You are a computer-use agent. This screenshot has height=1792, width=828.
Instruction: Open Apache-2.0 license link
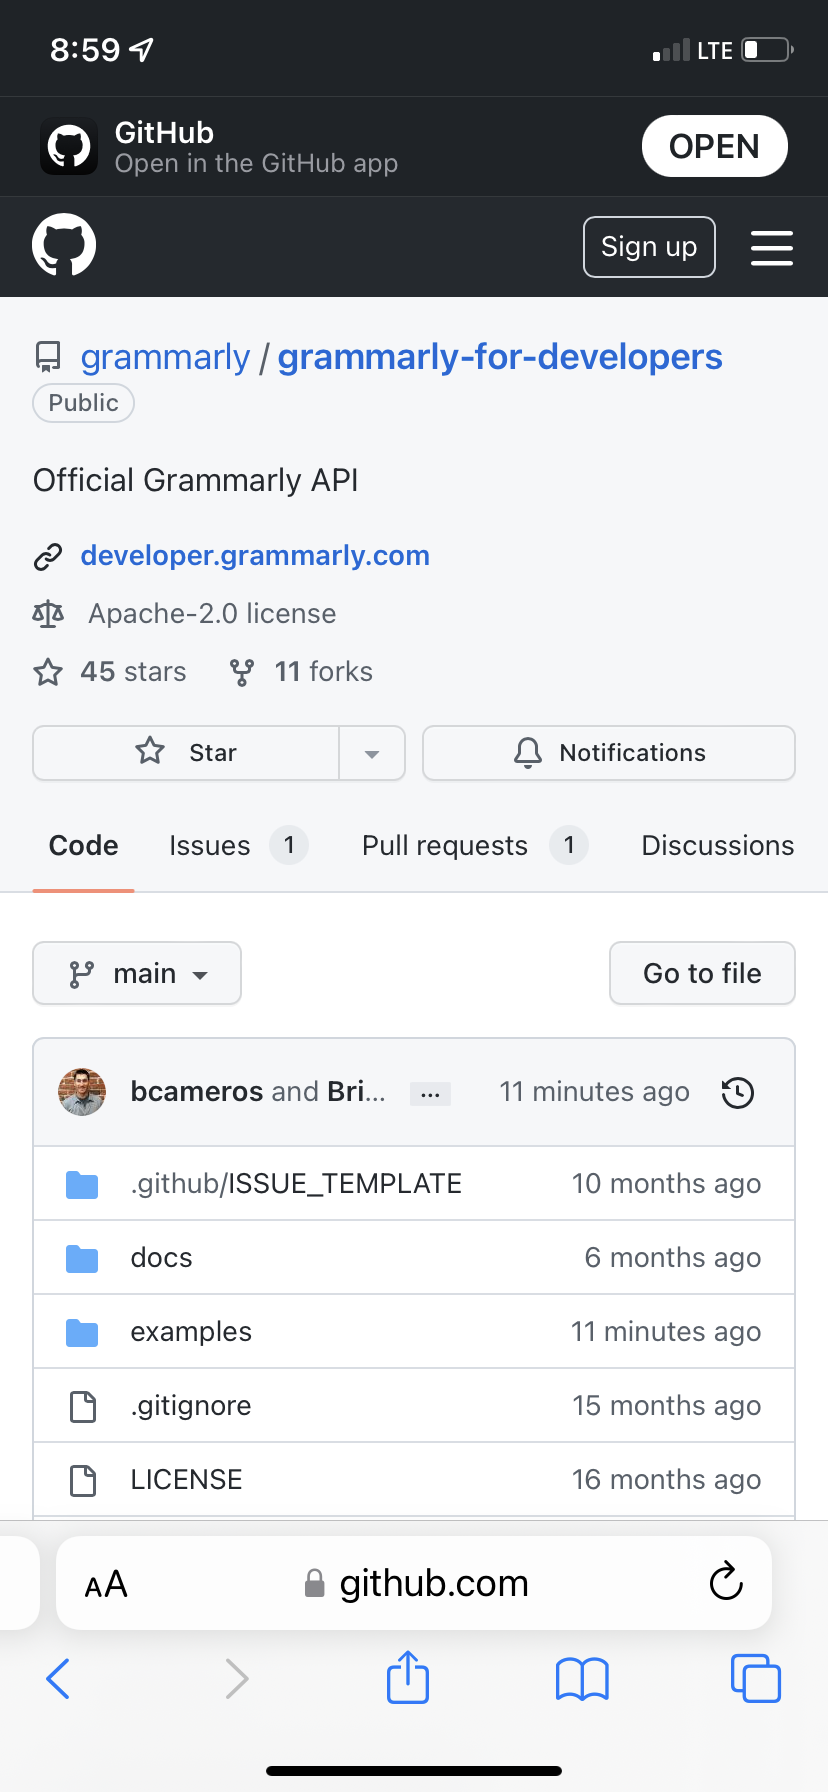point(212,614)
